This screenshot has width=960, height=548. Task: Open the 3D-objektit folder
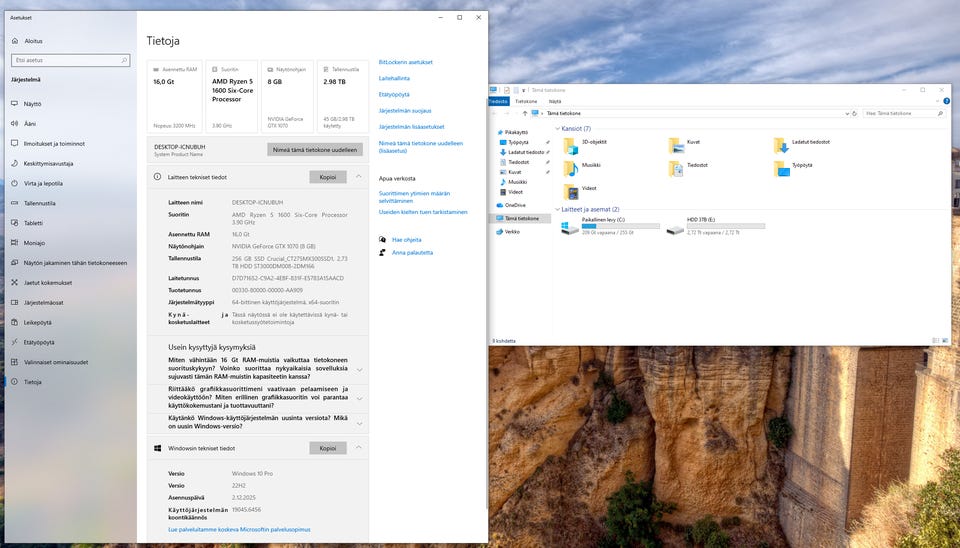(585, 145)
